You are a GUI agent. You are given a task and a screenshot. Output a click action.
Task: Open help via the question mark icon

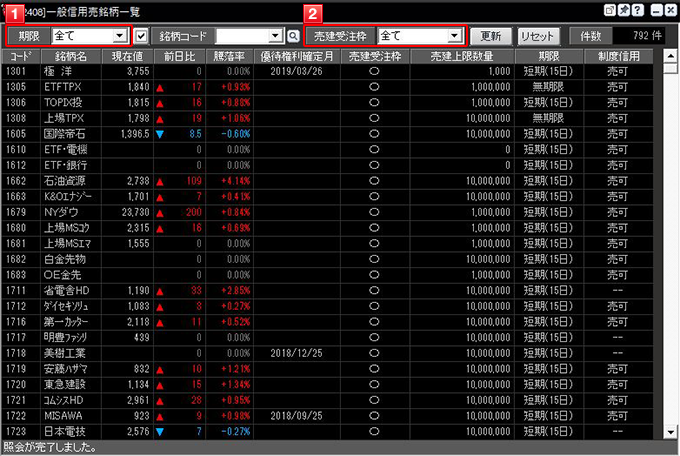(638, 9)
